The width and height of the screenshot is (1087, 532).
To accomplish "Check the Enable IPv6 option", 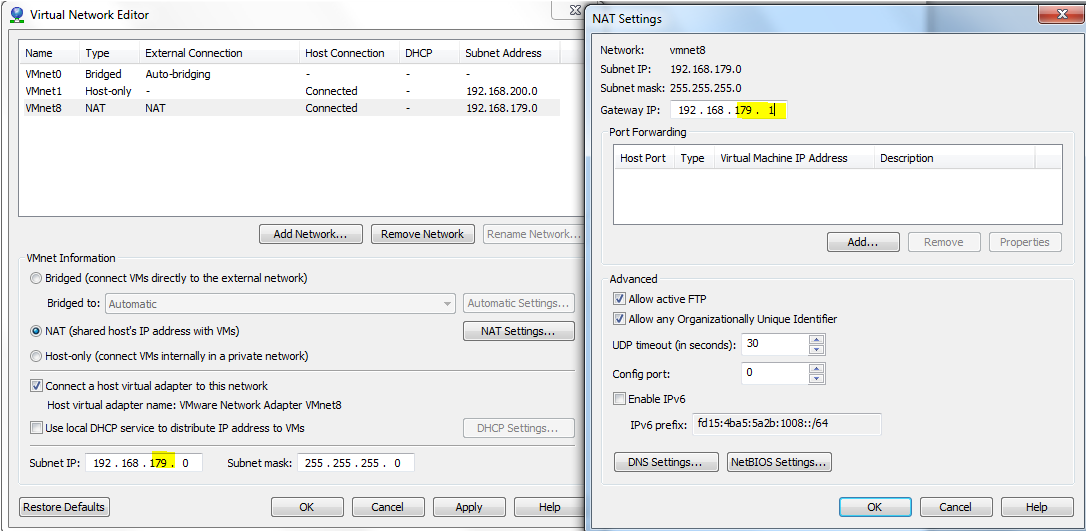I will click(x=619, y=399).
